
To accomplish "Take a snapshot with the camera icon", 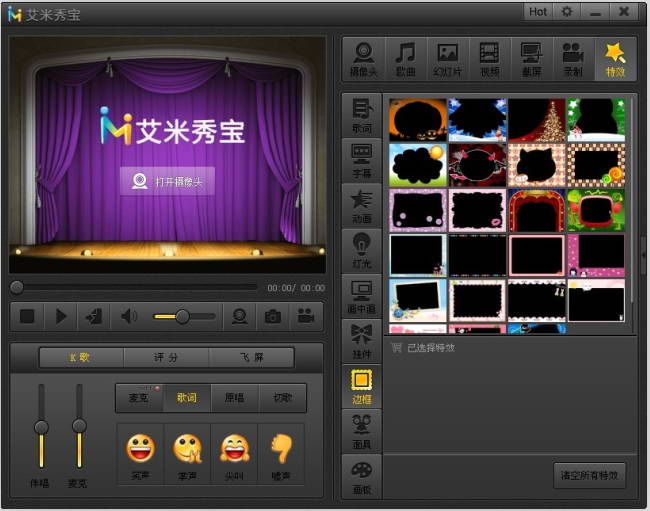I will [x=273, y=317].
